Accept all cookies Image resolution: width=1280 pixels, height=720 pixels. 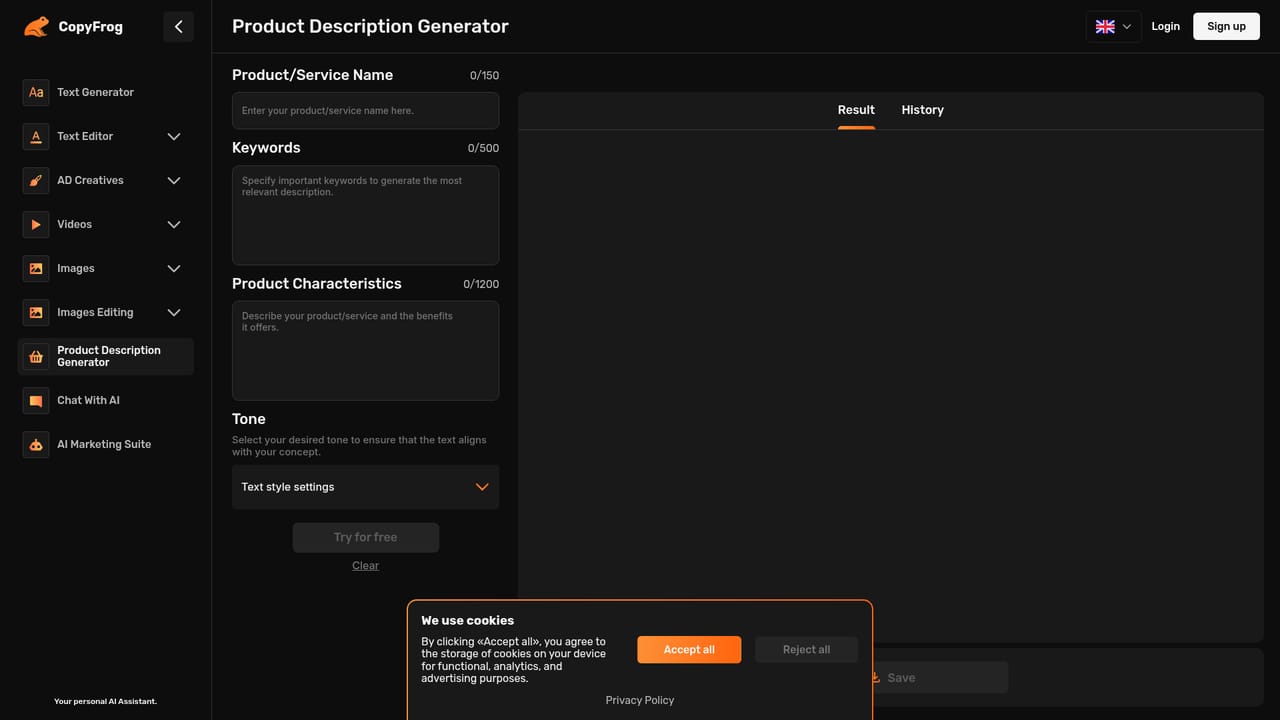click(689, 649)
